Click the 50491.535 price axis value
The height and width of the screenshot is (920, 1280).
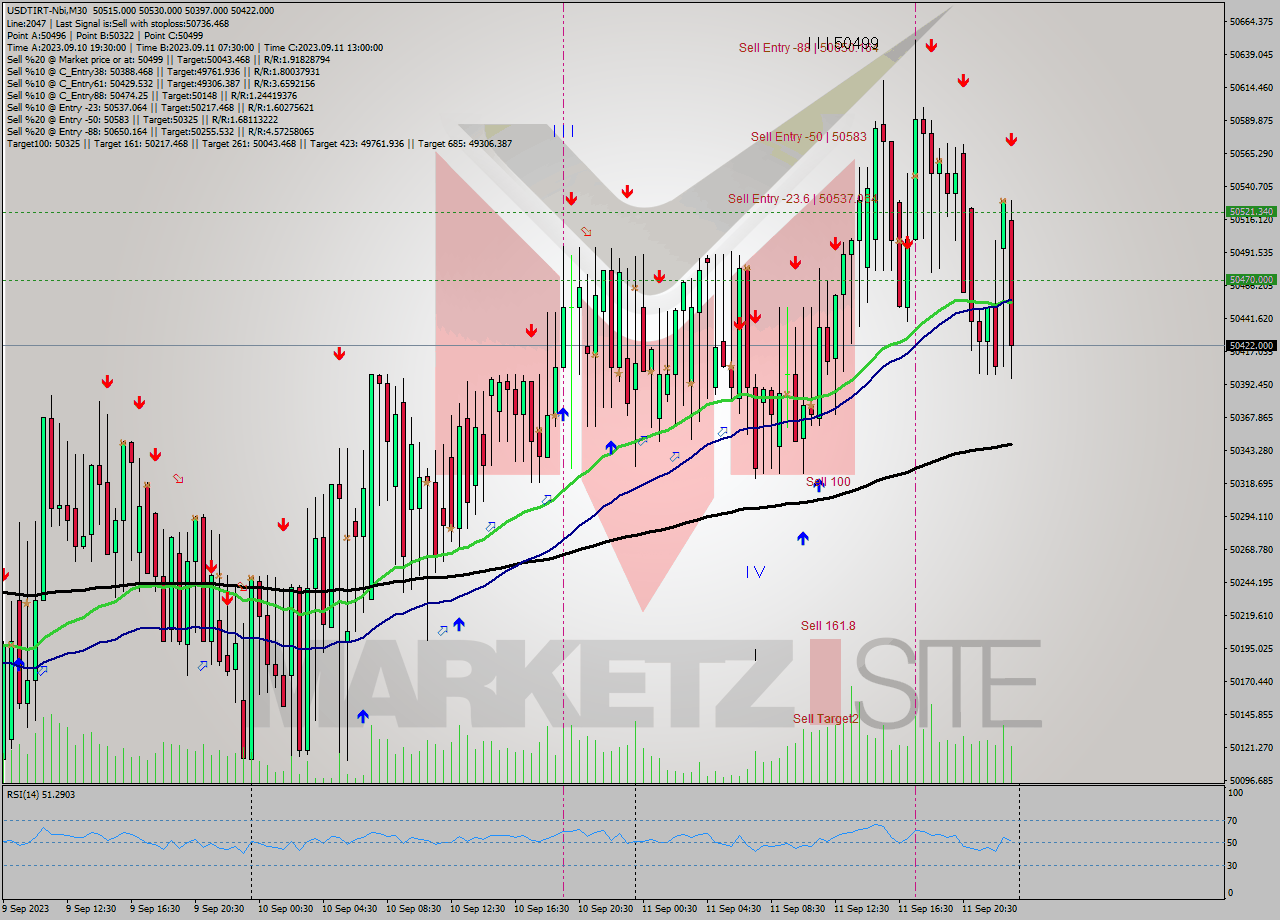pos(1251,252)
